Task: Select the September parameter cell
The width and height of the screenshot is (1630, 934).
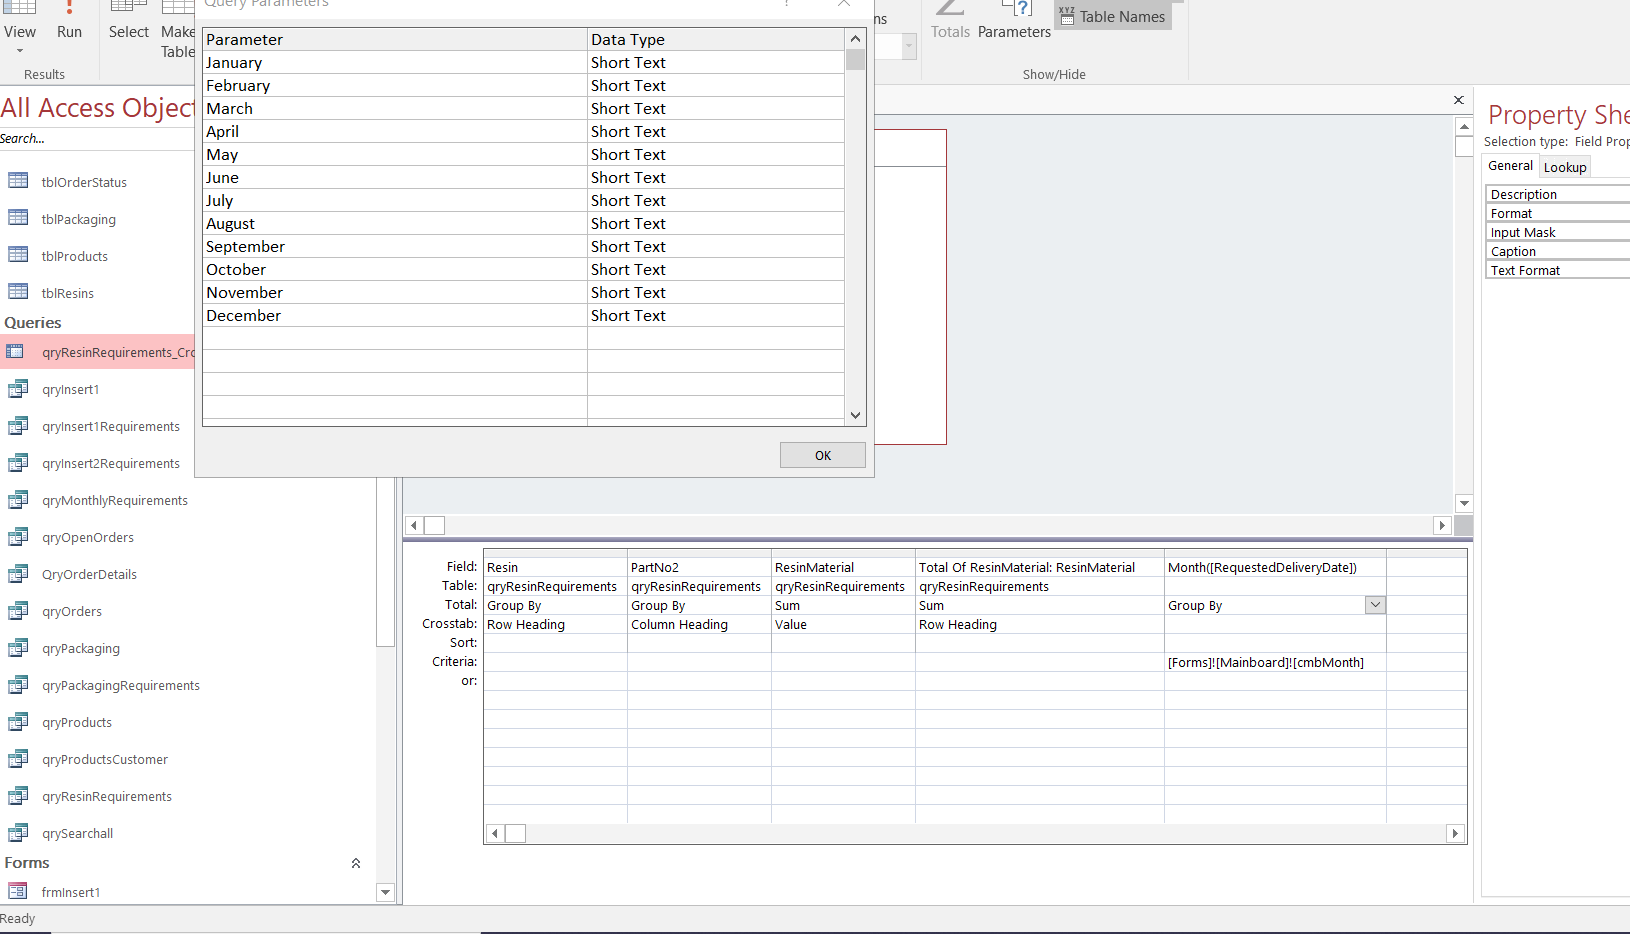Action: coord(395,246)
